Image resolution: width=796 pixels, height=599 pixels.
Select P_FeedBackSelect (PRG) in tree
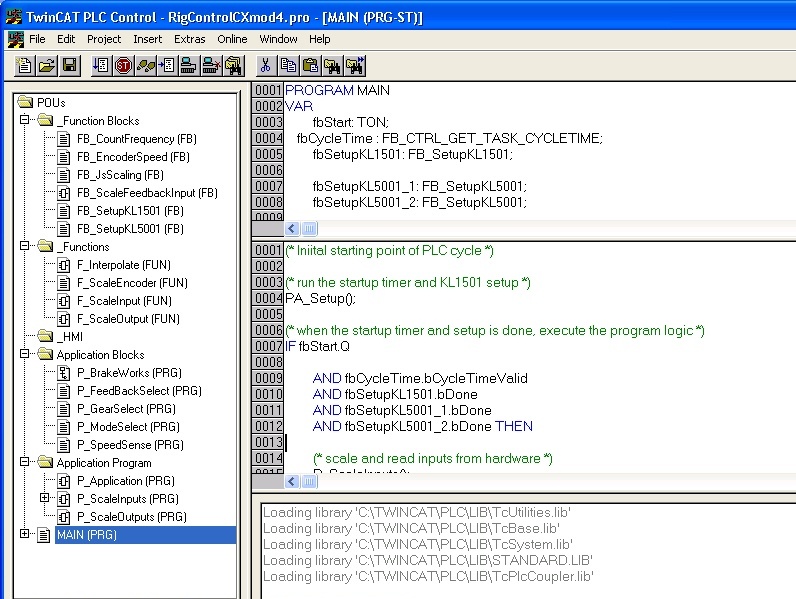pyautogui.click(x=139, y=391)
